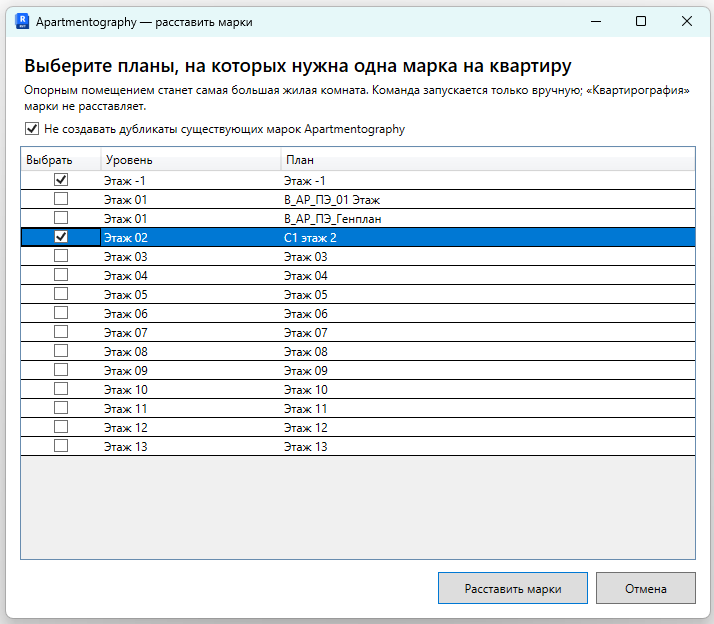Enable the checkbox in row Этаж 06
This screenshot has height=624, width=714.
(x=61, y=313)
